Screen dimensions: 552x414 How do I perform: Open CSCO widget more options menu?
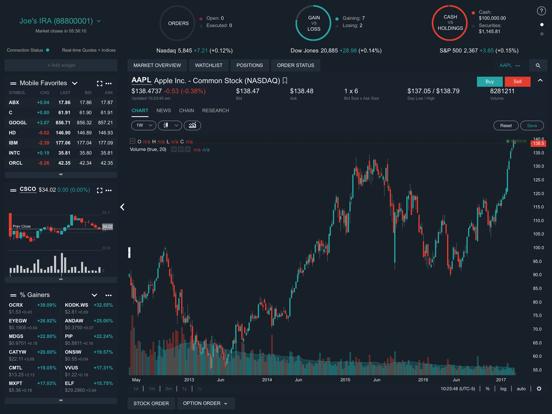click(109, 190)
